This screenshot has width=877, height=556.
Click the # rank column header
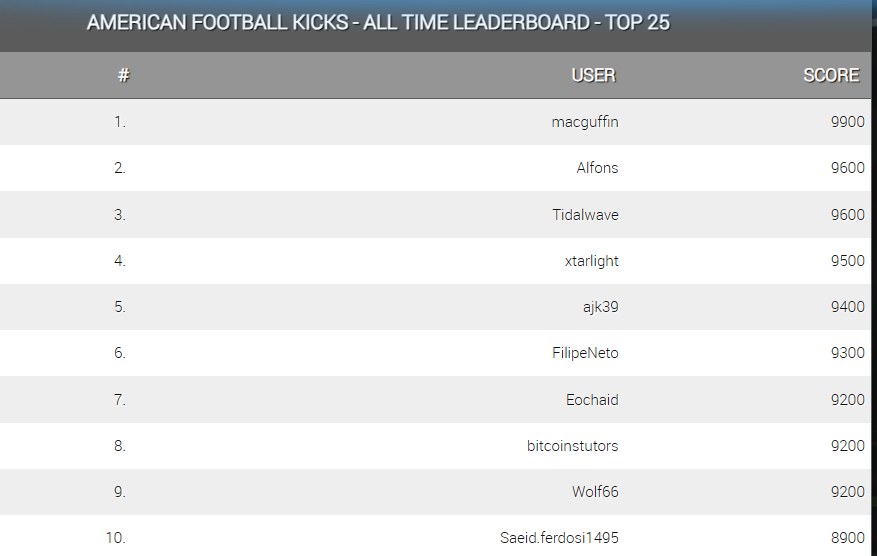pyautogui.click(x=123, y=75)
